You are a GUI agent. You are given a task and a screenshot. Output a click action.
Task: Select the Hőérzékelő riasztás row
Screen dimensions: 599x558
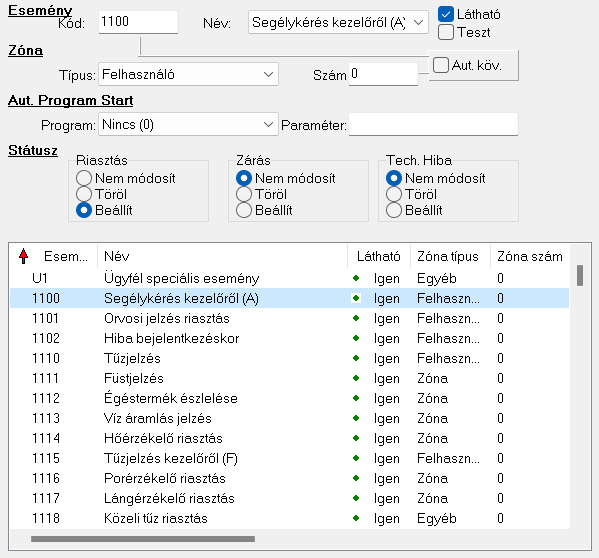[289, 438]
